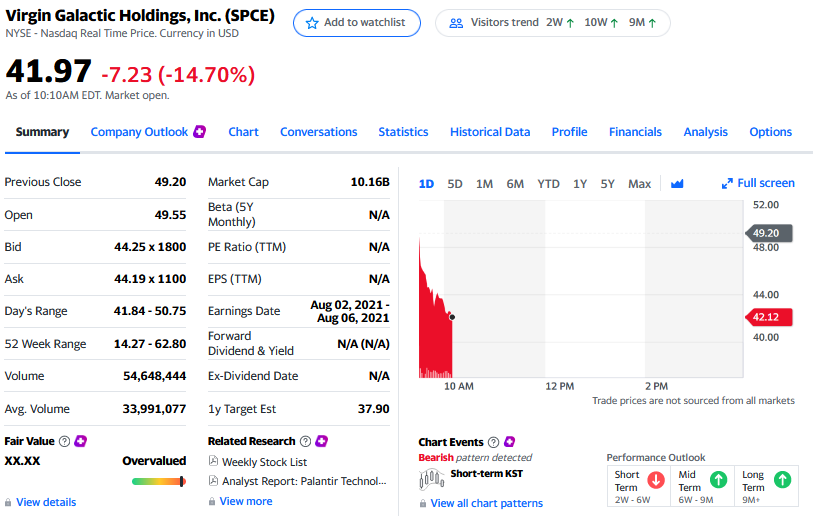Screen dimensions: 813x518
Task: Click the 9M up-arrow trend indicator
Action: (x=652, y=23)
